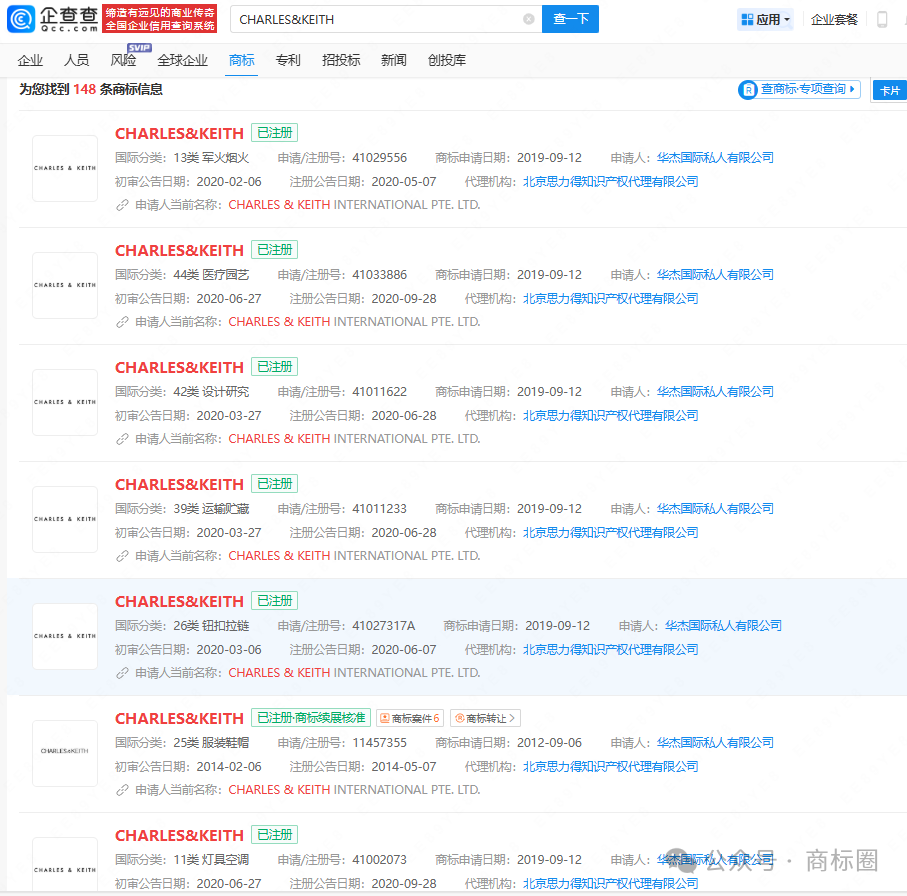Image resolution: width=907 pixels, height=896 pixels.
Task: Click the link icon in the 41011622 row
Action: pos(122,439)
